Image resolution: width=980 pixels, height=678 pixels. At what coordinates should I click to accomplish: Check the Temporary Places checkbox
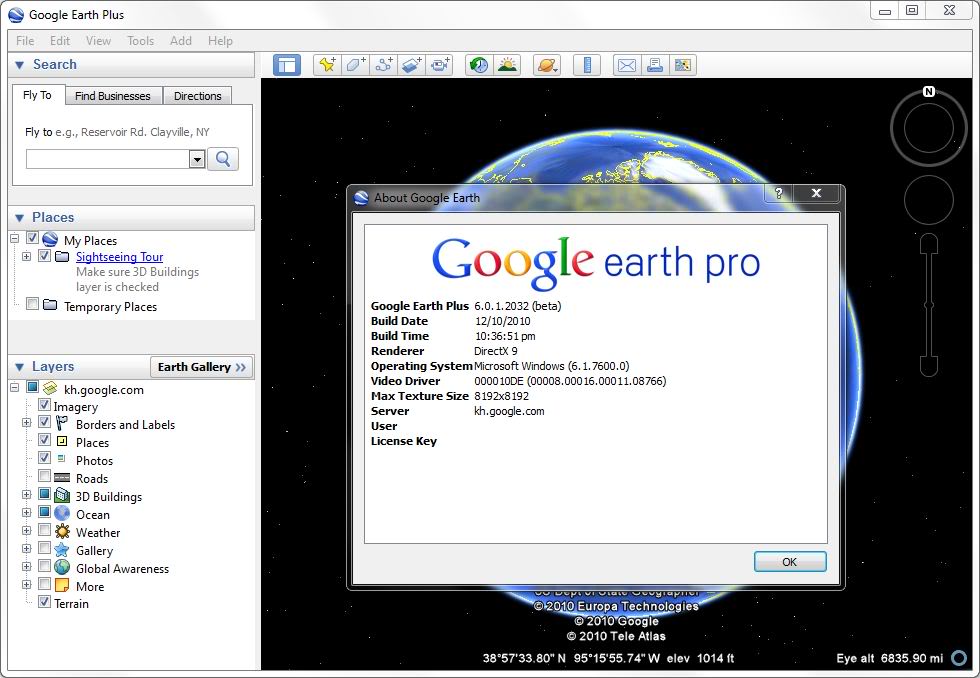coord(32,304)
